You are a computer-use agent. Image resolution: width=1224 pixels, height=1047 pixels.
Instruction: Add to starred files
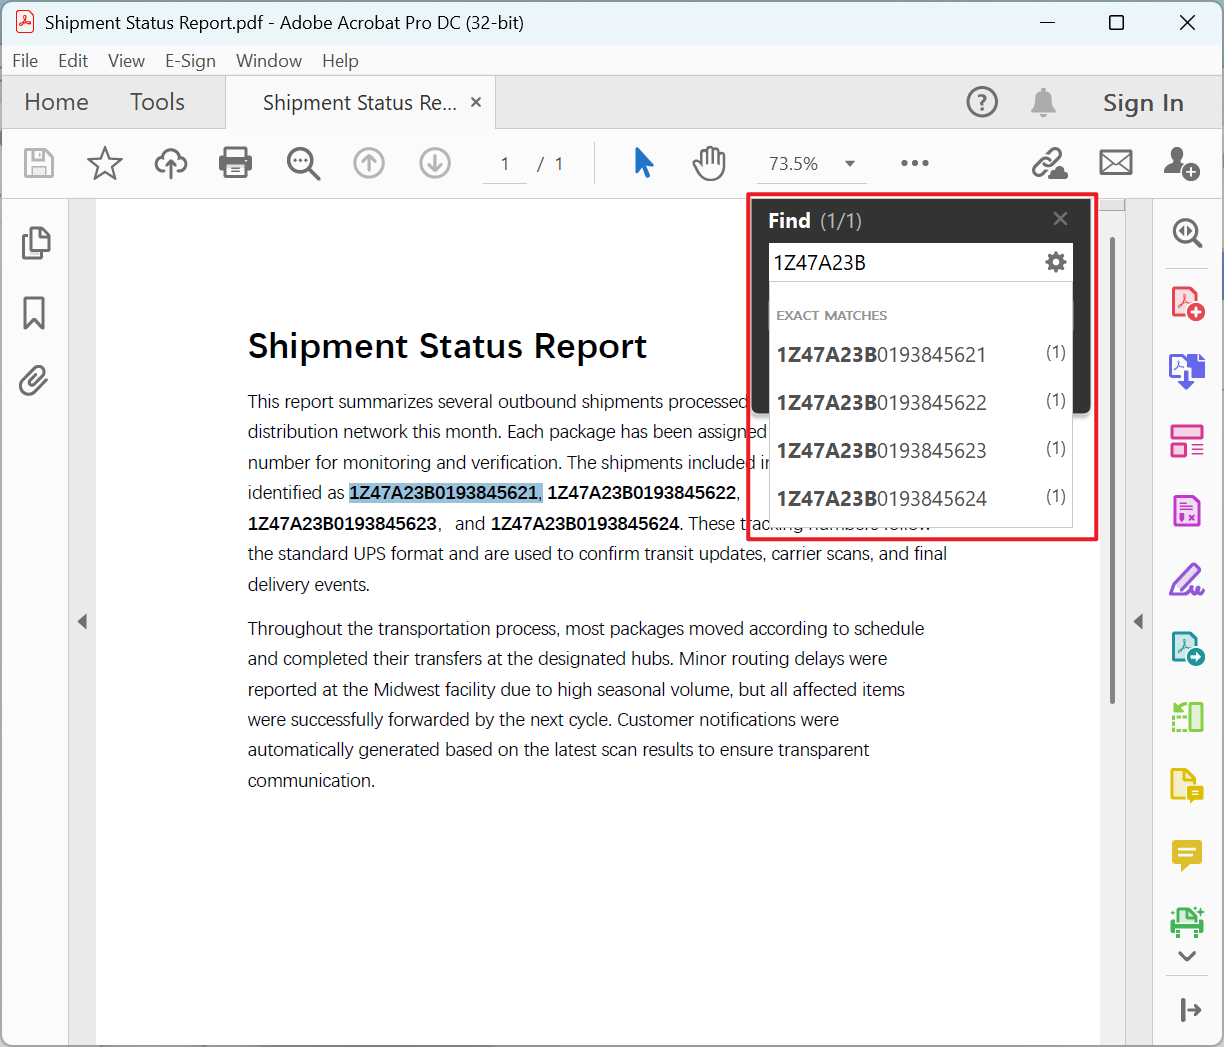tap(105, 163)
